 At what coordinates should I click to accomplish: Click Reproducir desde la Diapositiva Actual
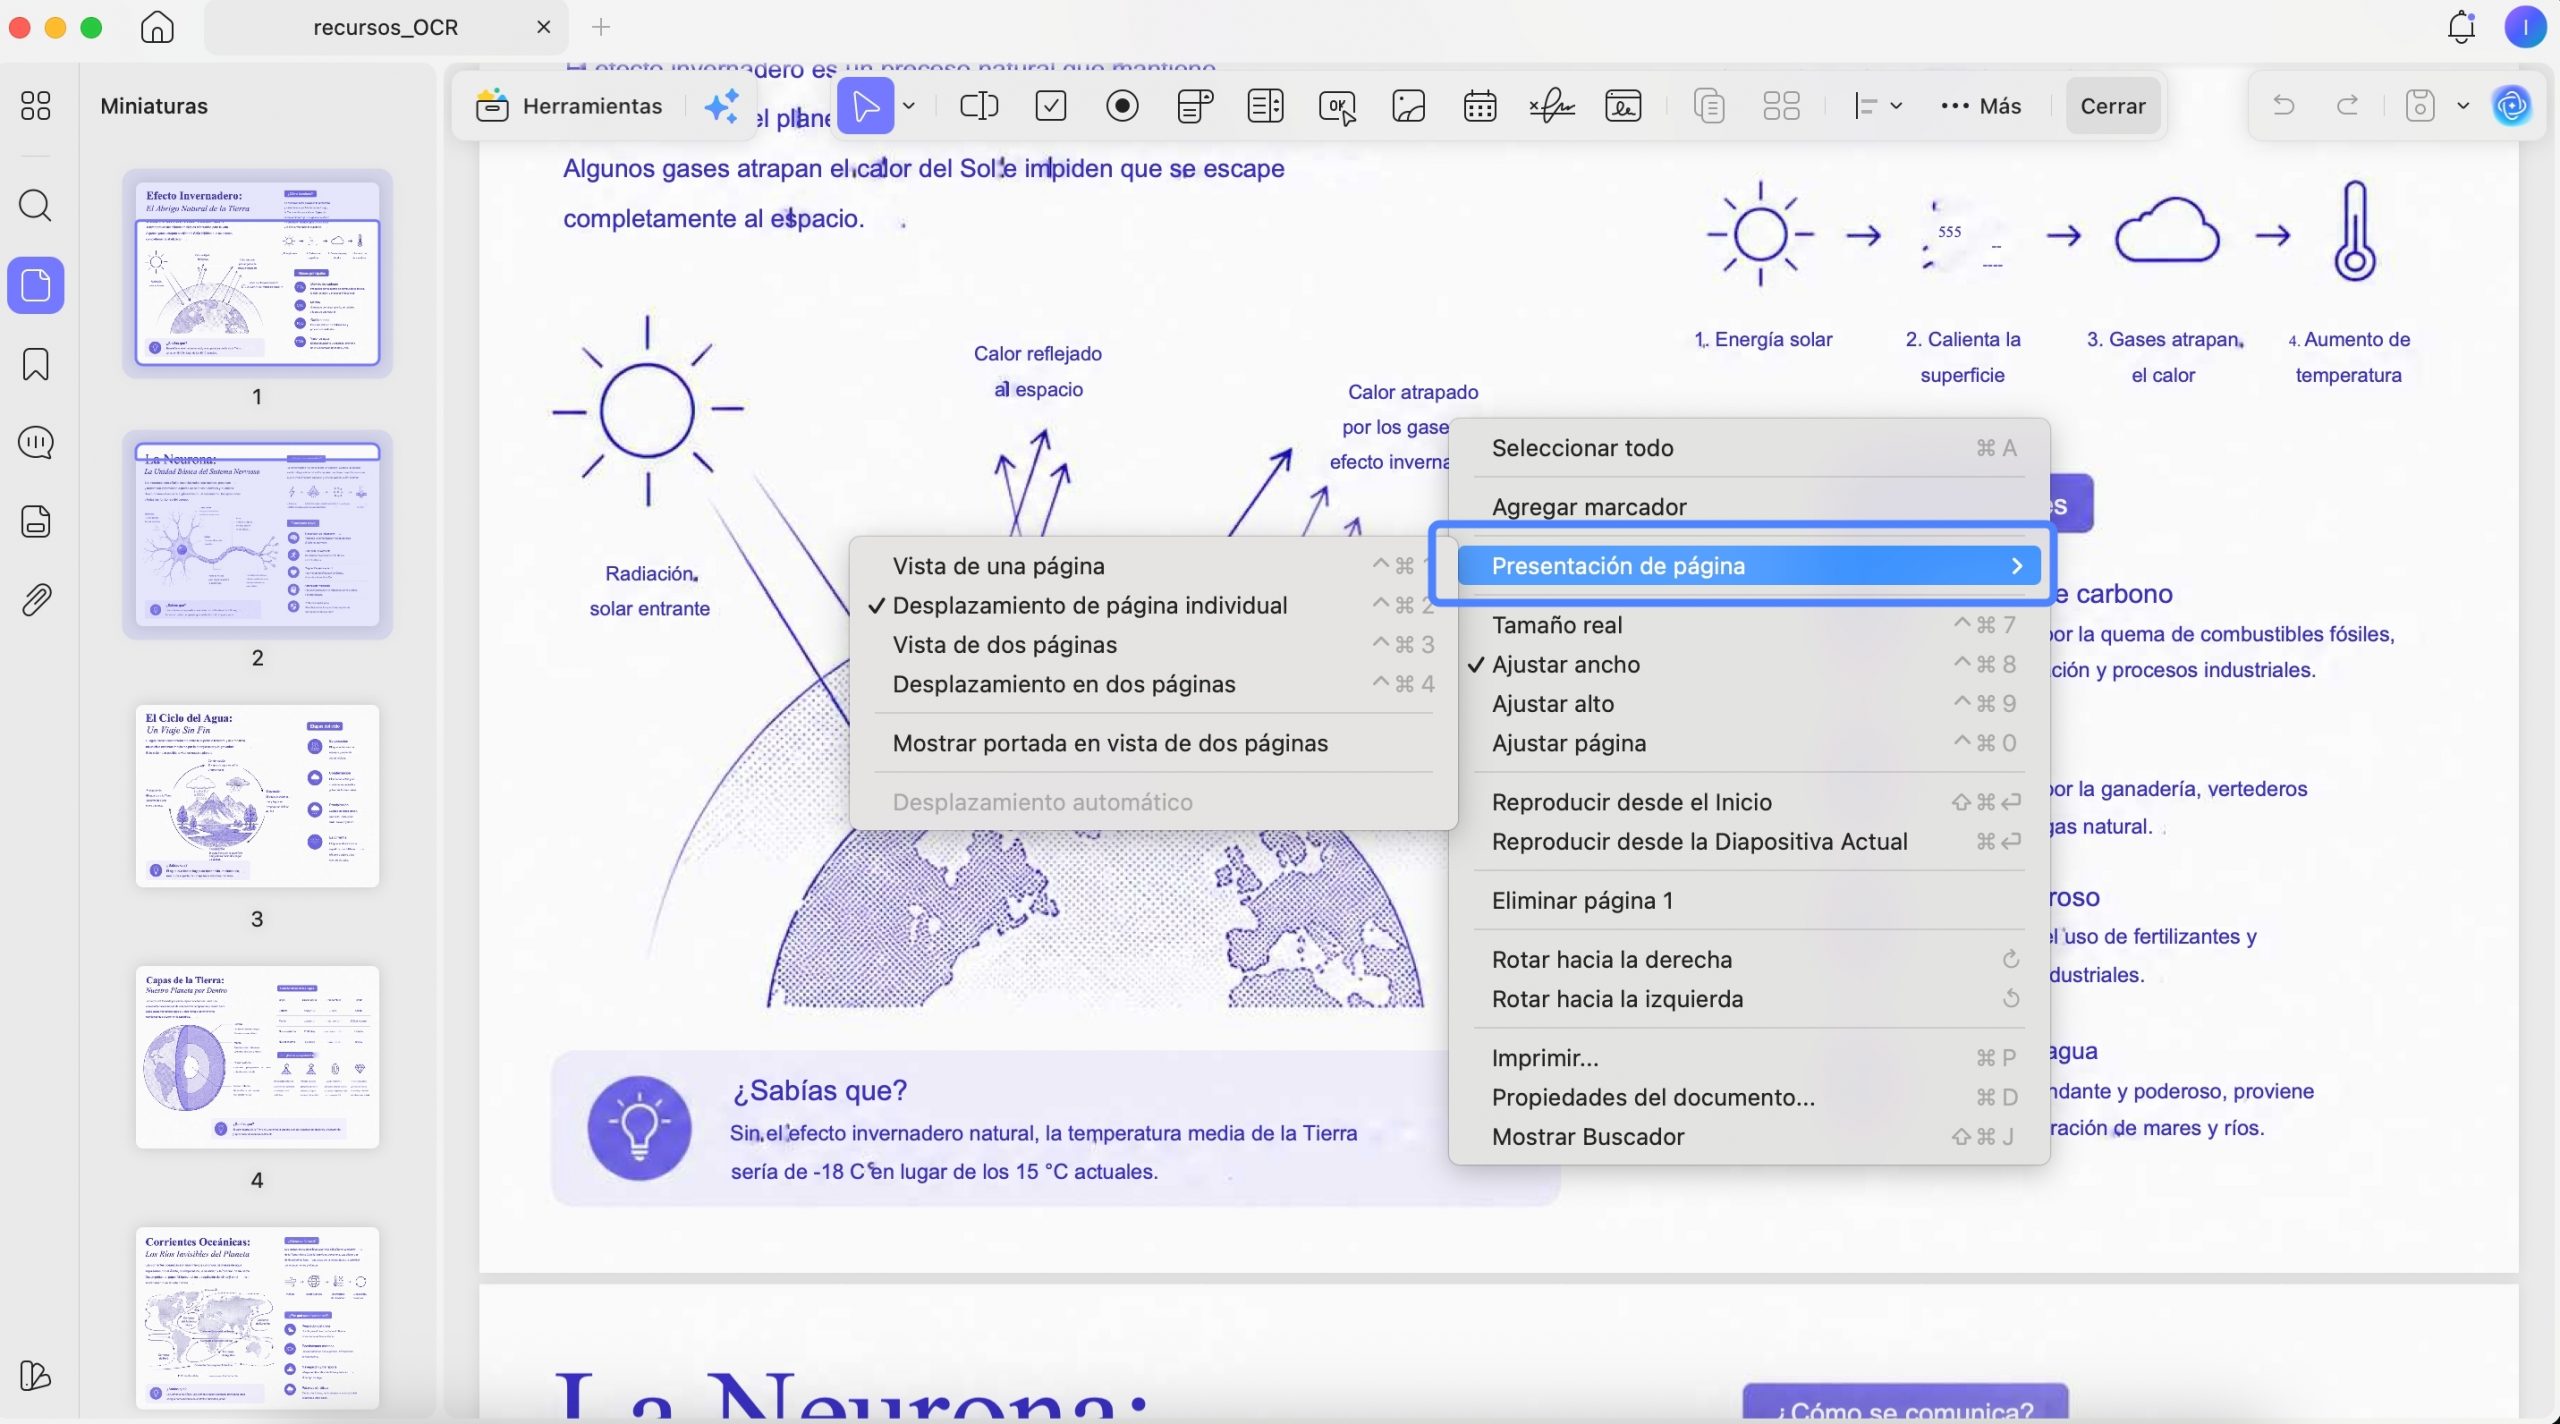pyautogui.click(x=1748, y=842)
